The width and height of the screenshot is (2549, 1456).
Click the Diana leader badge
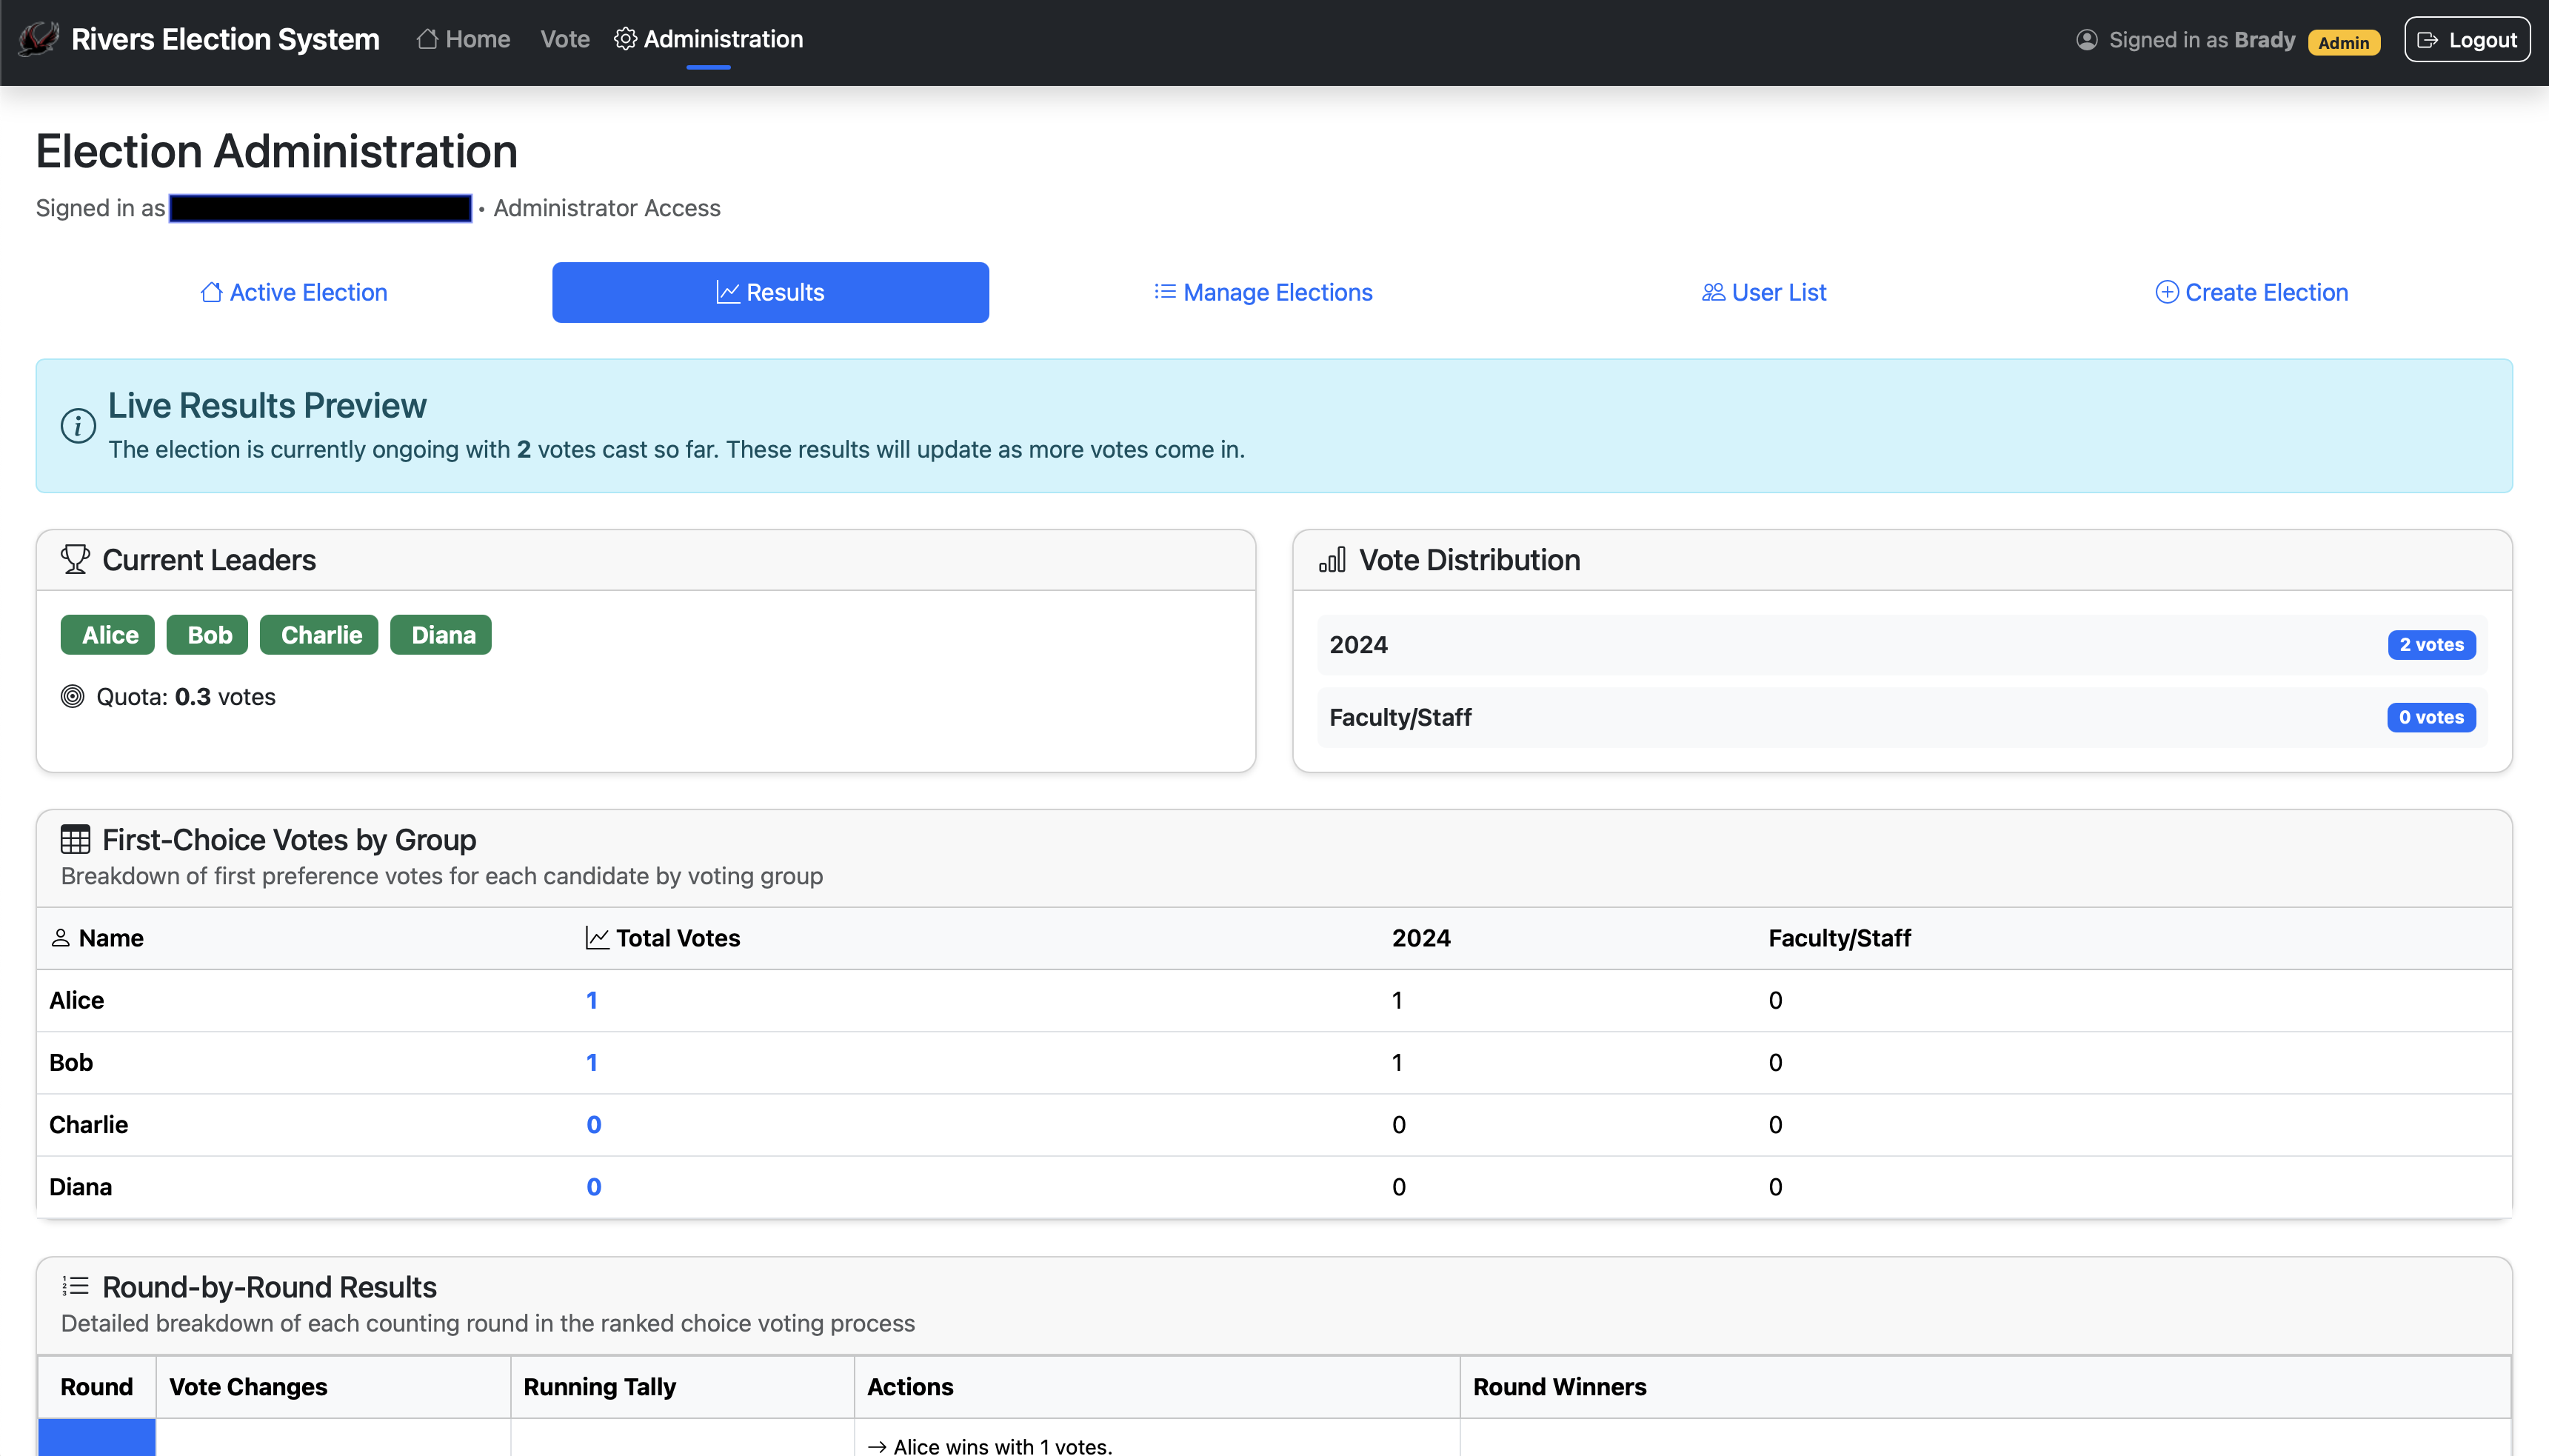[x=441, y=635]
